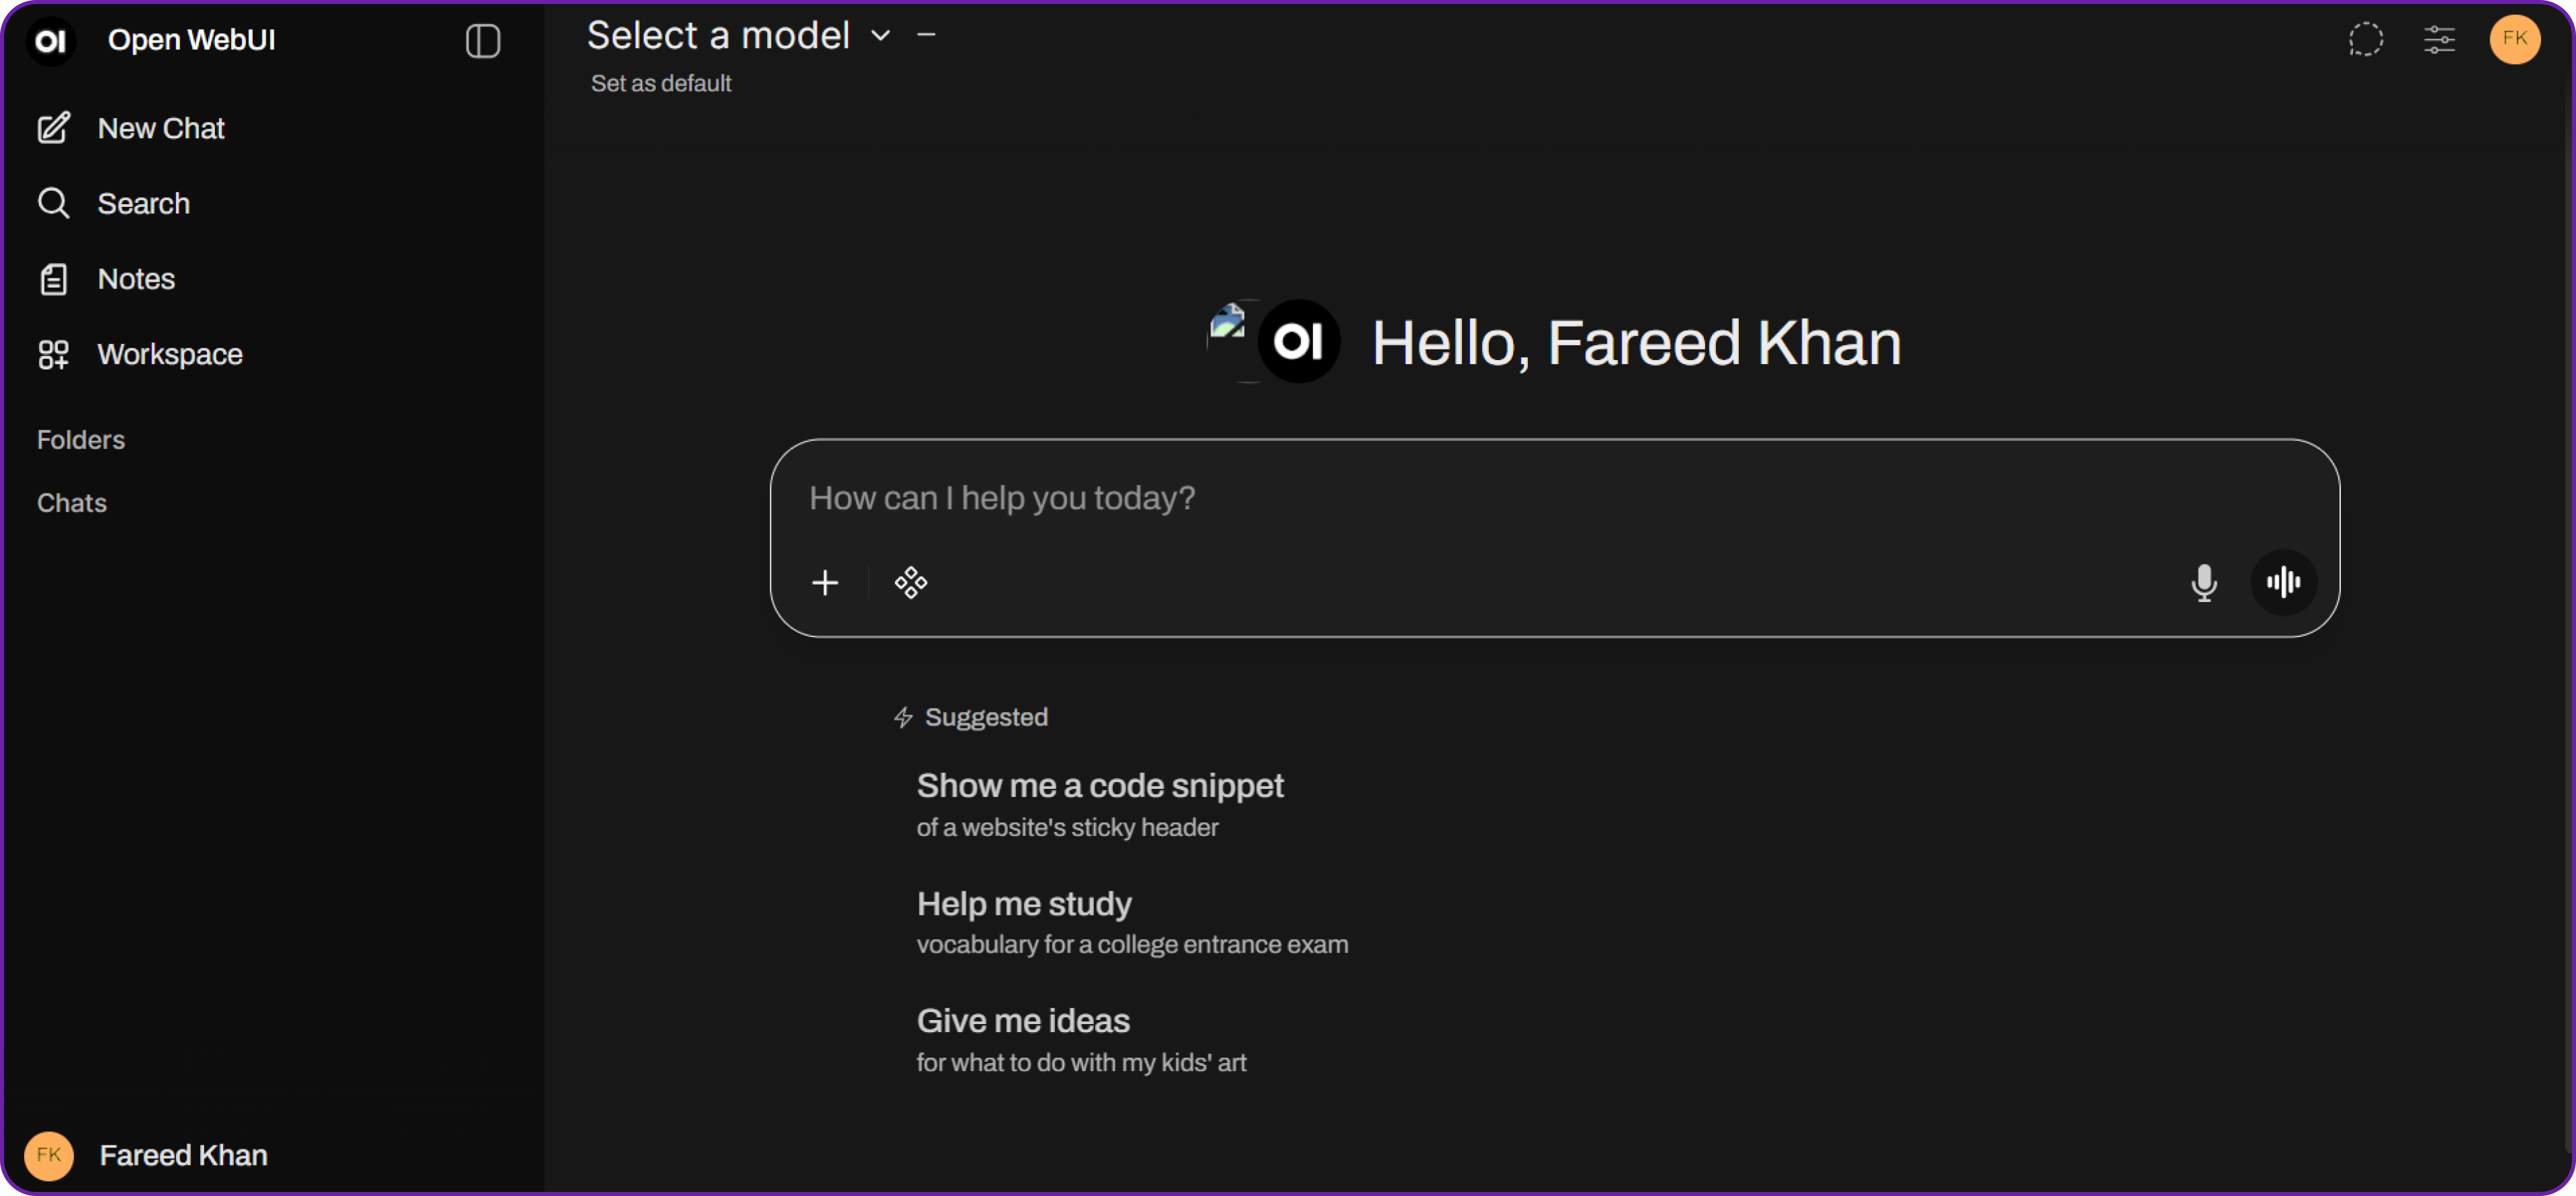Expand the Folders section

tap(81, 440)
